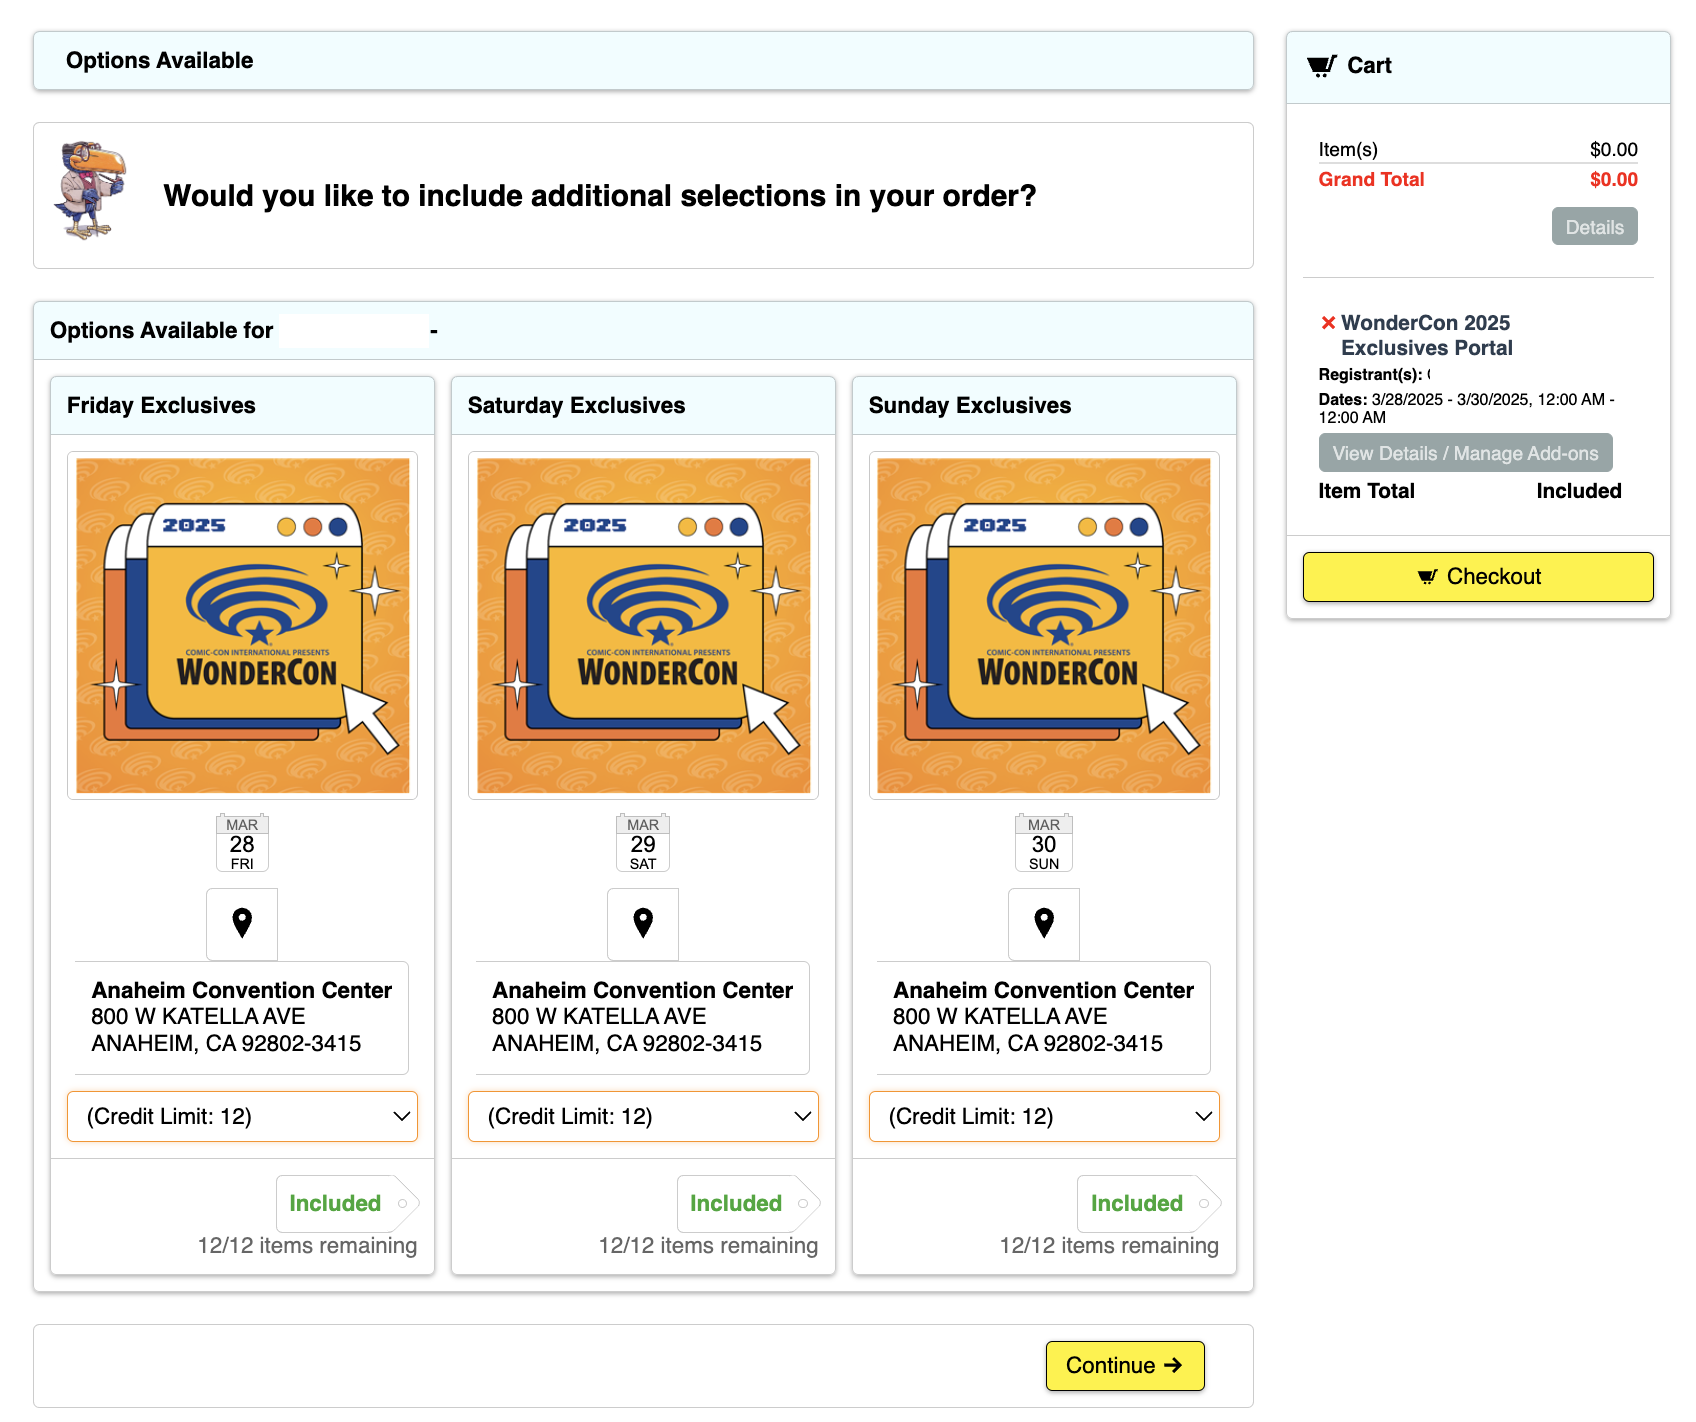Select the Saturday Exclusives WonderCon thumbnail
Viewport: 1696px width, 1422px height.
click(x=643, y=626)
